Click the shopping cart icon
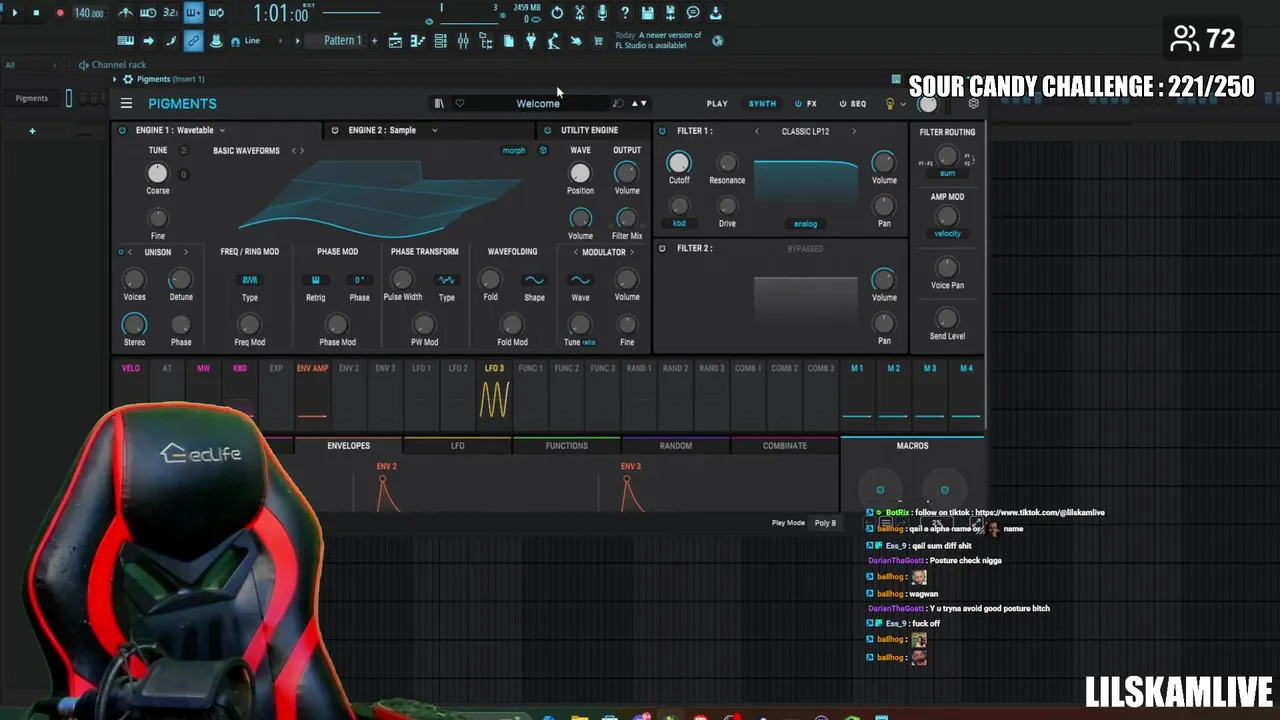The image size is (1280, 720). click(598, 41)
